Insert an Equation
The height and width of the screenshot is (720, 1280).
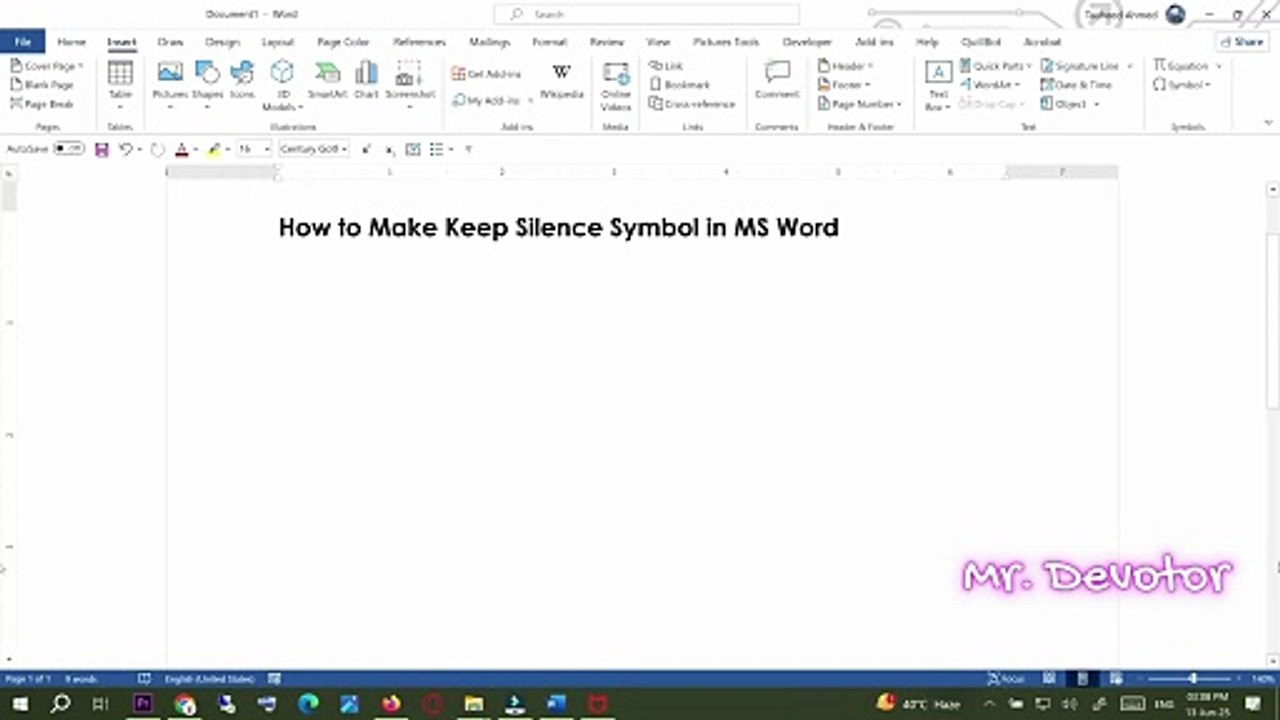(x=1181, y=66)
